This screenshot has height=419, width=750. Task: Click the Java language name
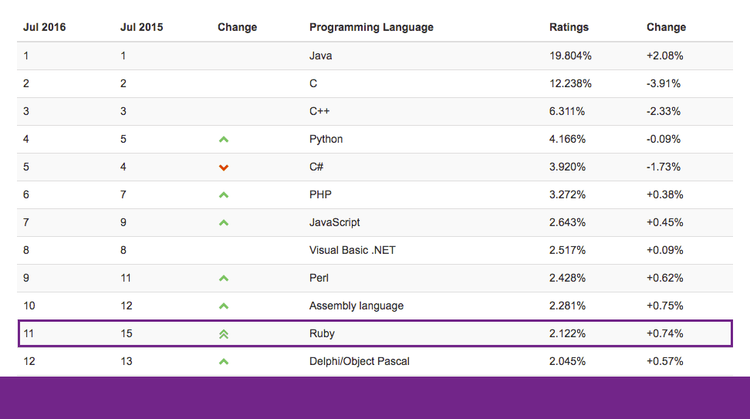coord(321,56)
